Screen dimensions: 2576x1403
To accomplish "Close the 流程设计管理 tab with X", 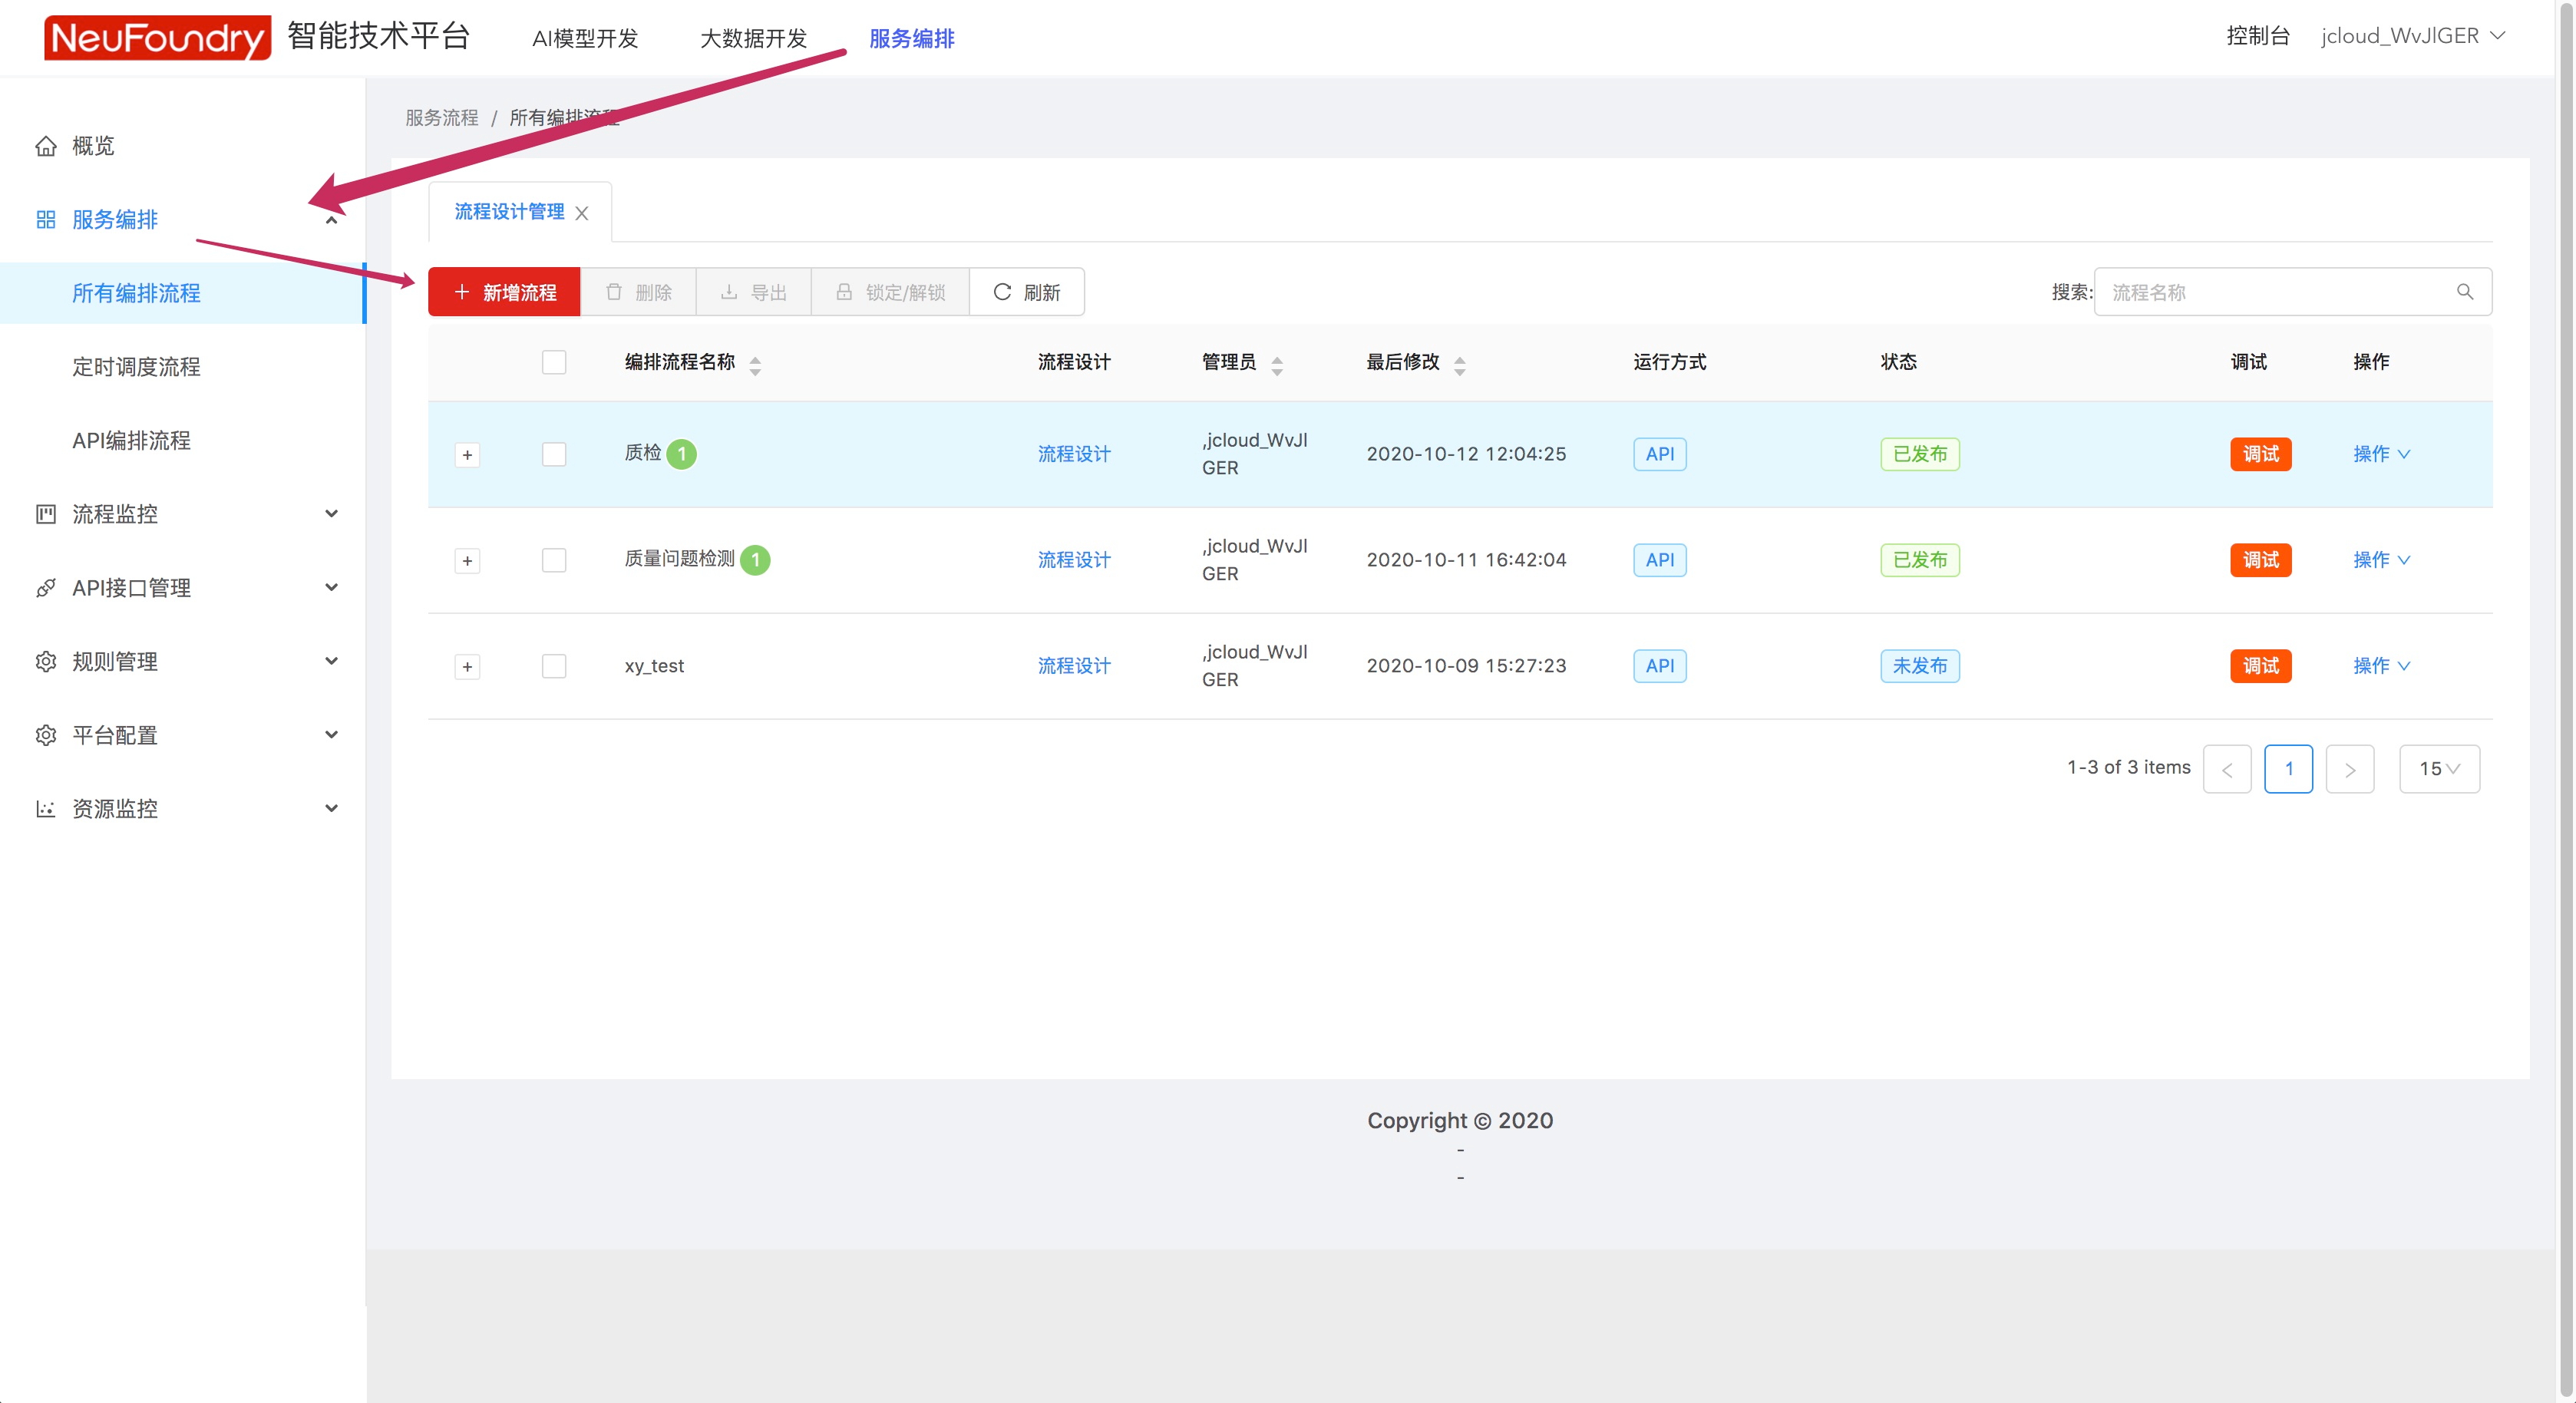I will pyautogui.click(x=582, y=213).
